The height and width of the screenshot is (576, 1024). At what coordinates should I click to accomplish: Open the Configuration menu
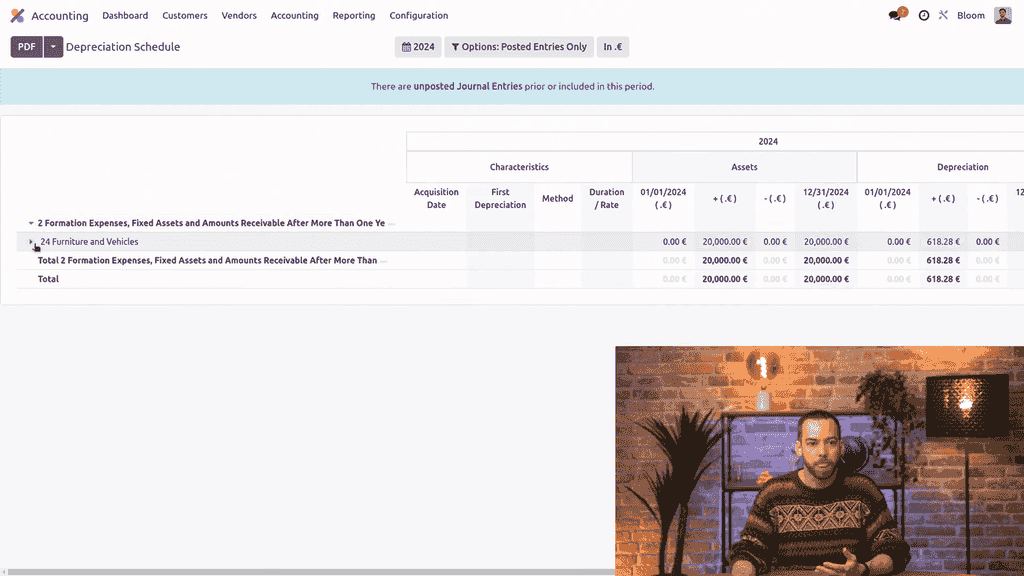418,16
